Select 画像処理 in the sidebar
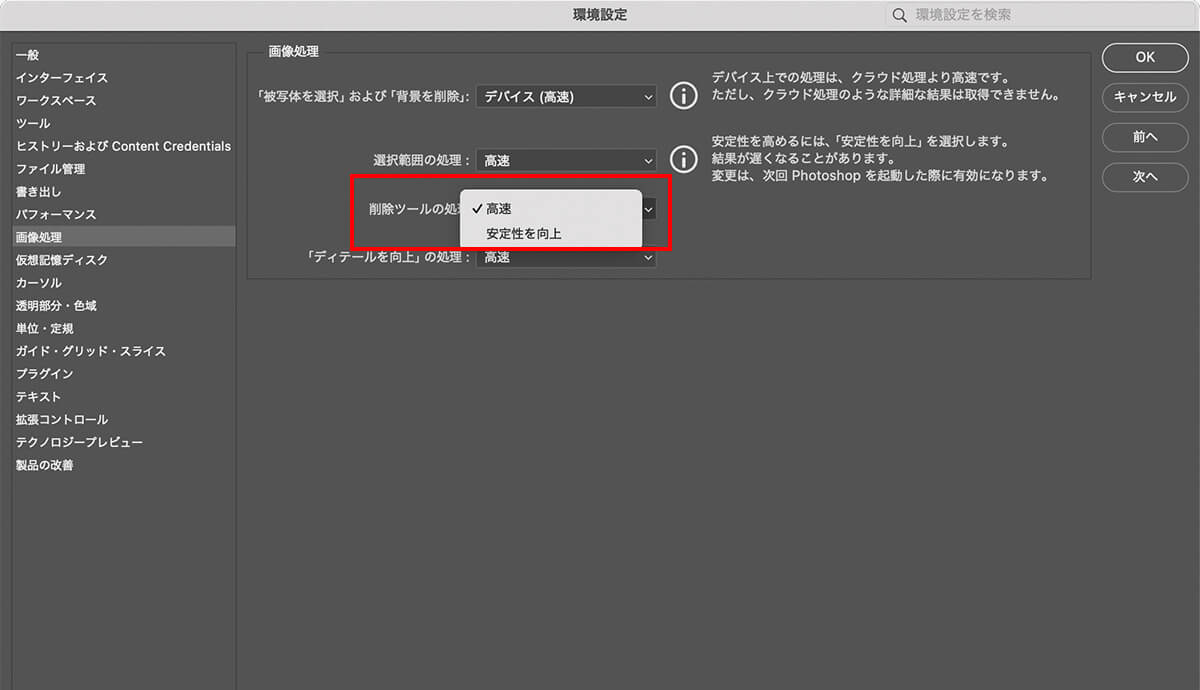The height and width of the screenshot is (690, 1200). [124, 237]
